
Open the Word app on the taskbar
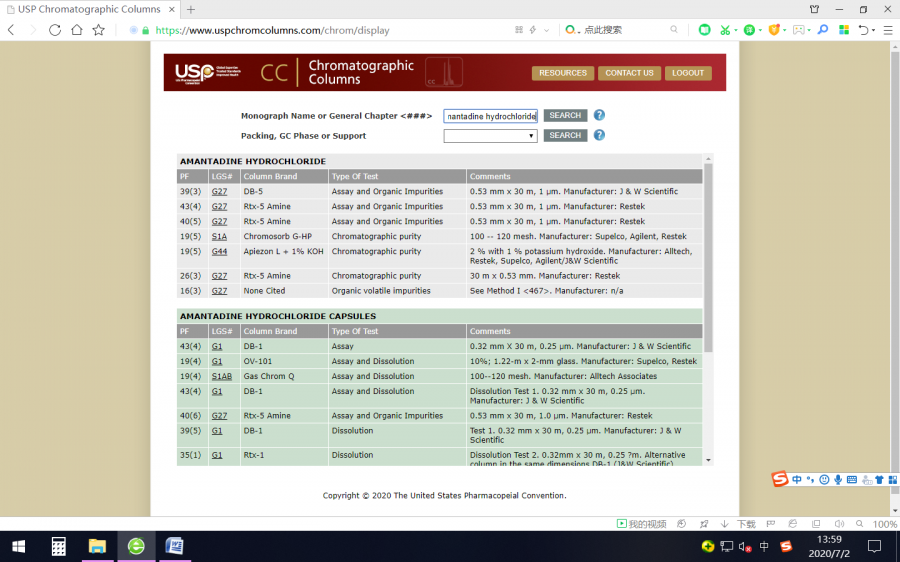(174, 546)
